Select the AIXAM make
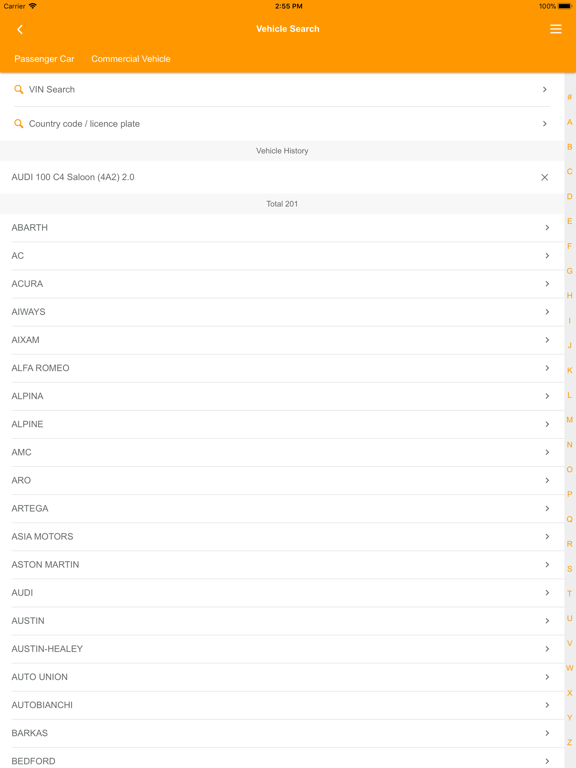The height and width of the screenshot is (768, 576). point(282,340)
